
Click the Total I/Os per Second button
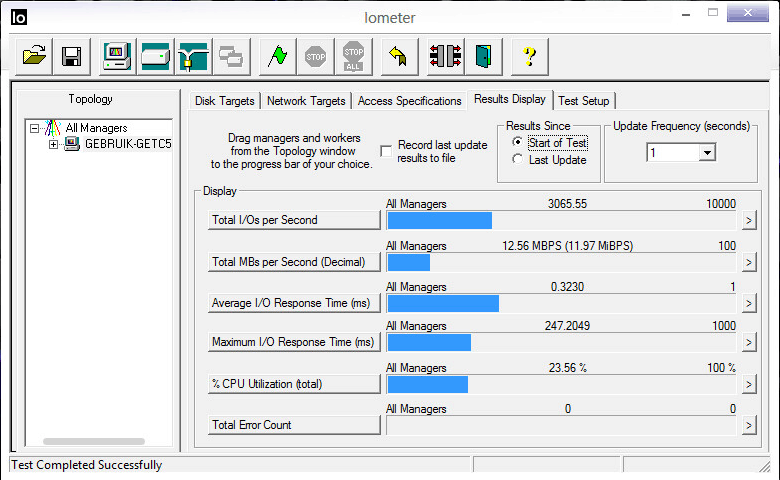point(294,220)
